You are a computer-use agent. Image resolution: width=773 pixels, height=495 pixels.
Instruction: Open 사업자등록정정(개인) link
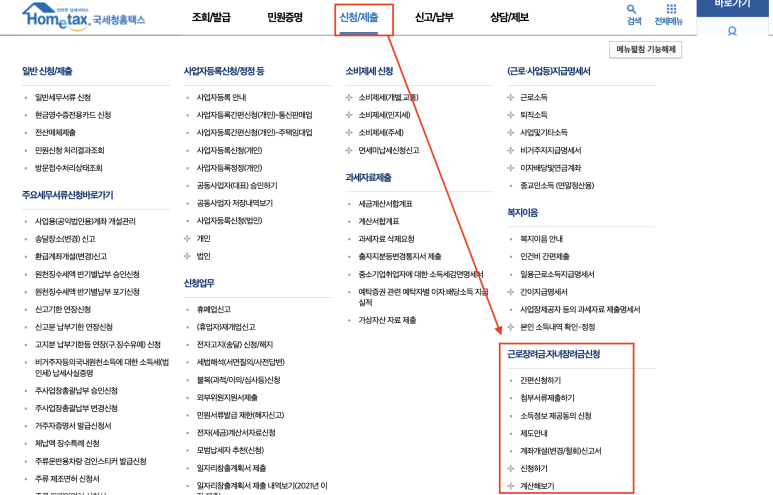point(229,168)
